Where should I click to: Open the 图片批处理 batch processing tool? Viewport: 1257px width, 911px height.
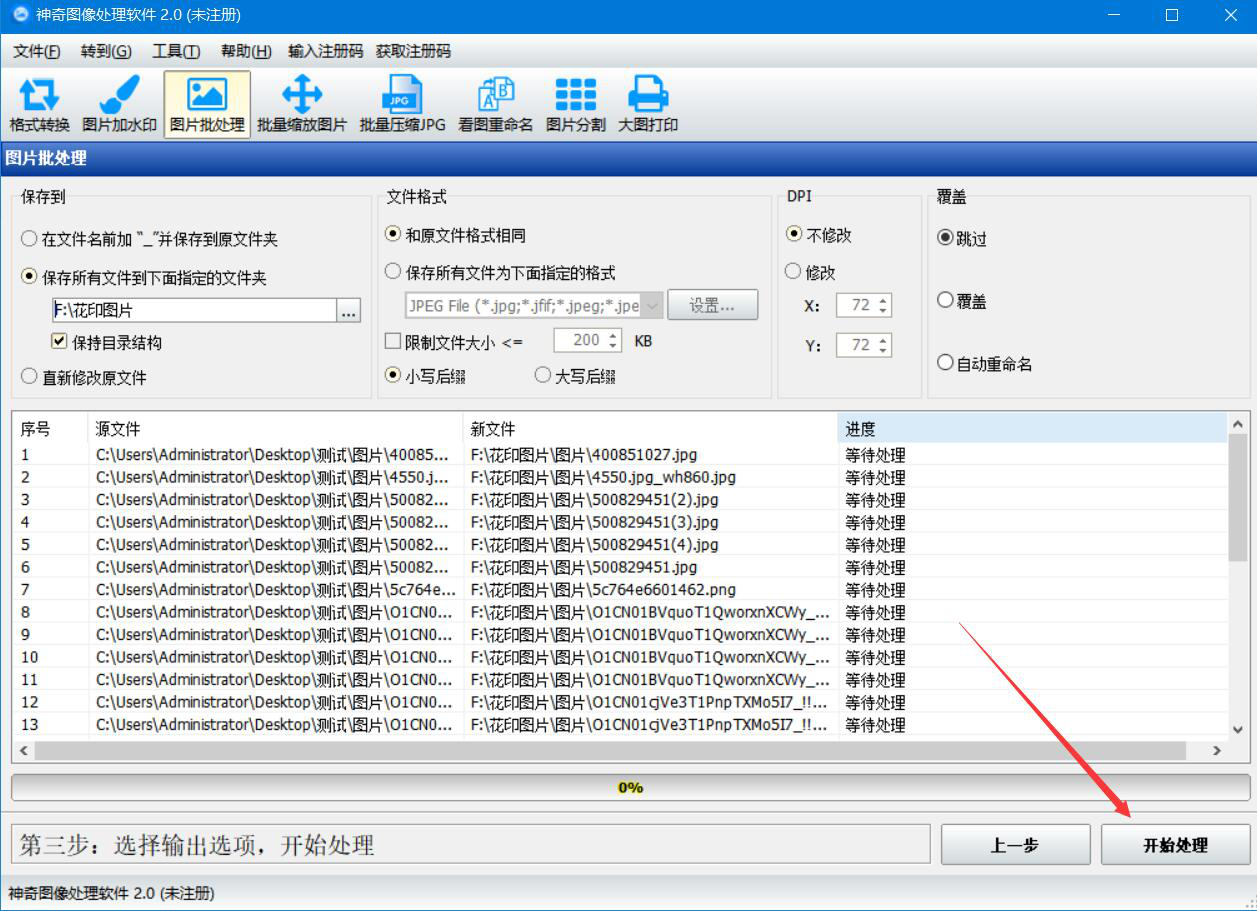pos(207,104)
